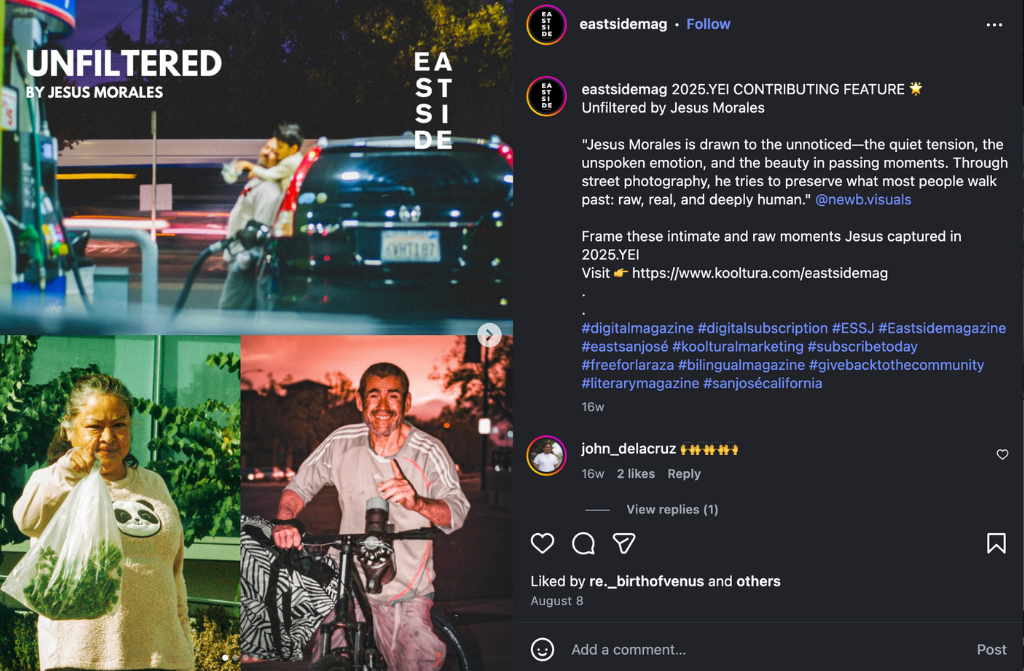Follow the eastsidemag account
The width and height of the screenshot is (1024, 671).
point(708,24)
